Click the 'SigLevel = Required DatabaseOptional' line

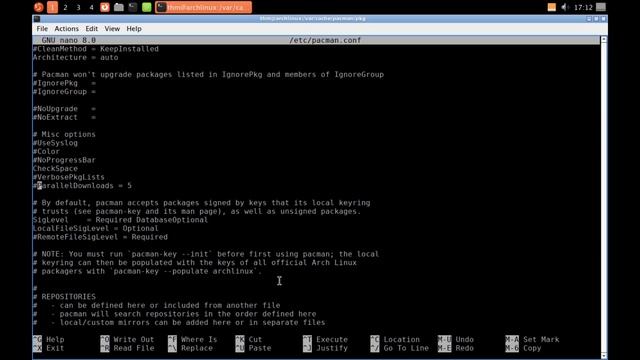120,220
